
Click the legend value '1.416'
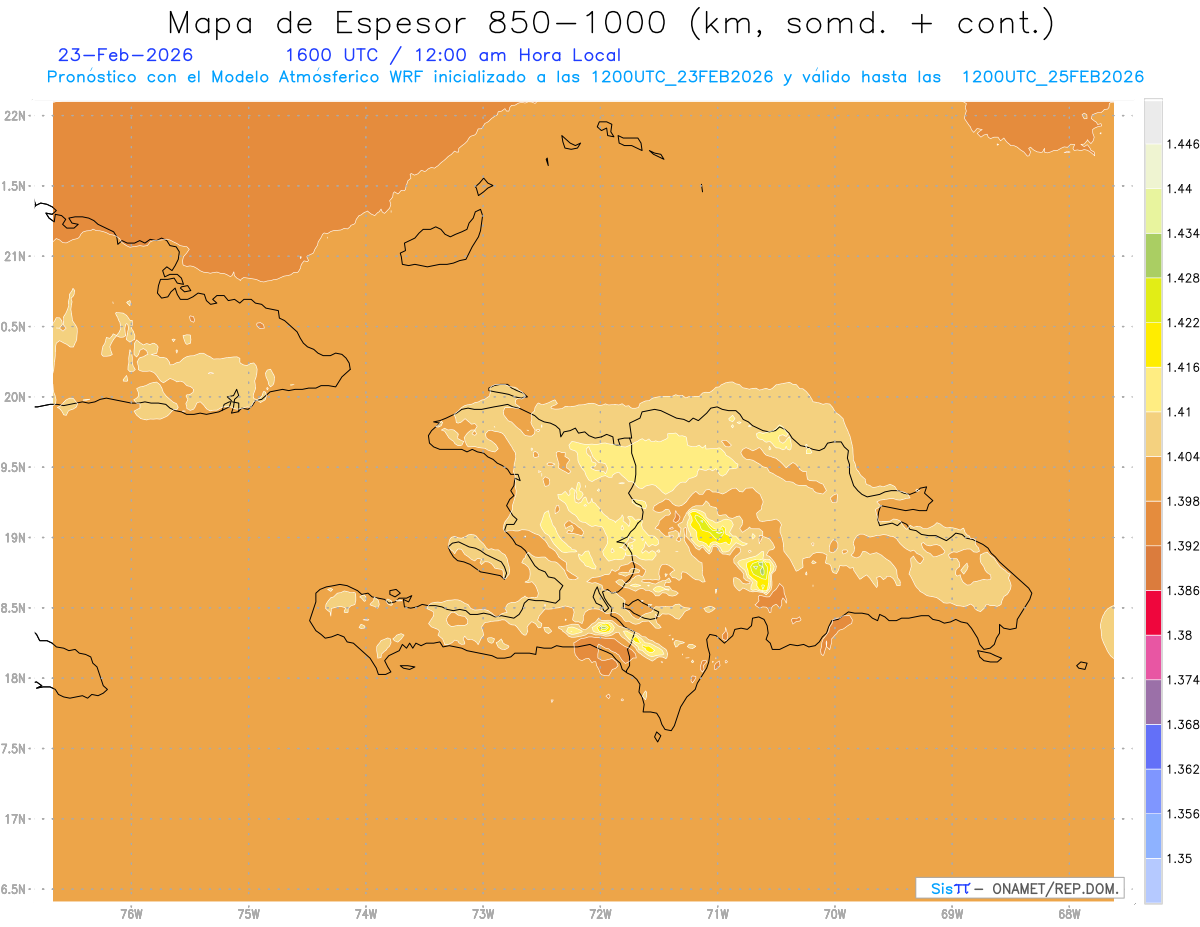click(x=1185, y=367)
